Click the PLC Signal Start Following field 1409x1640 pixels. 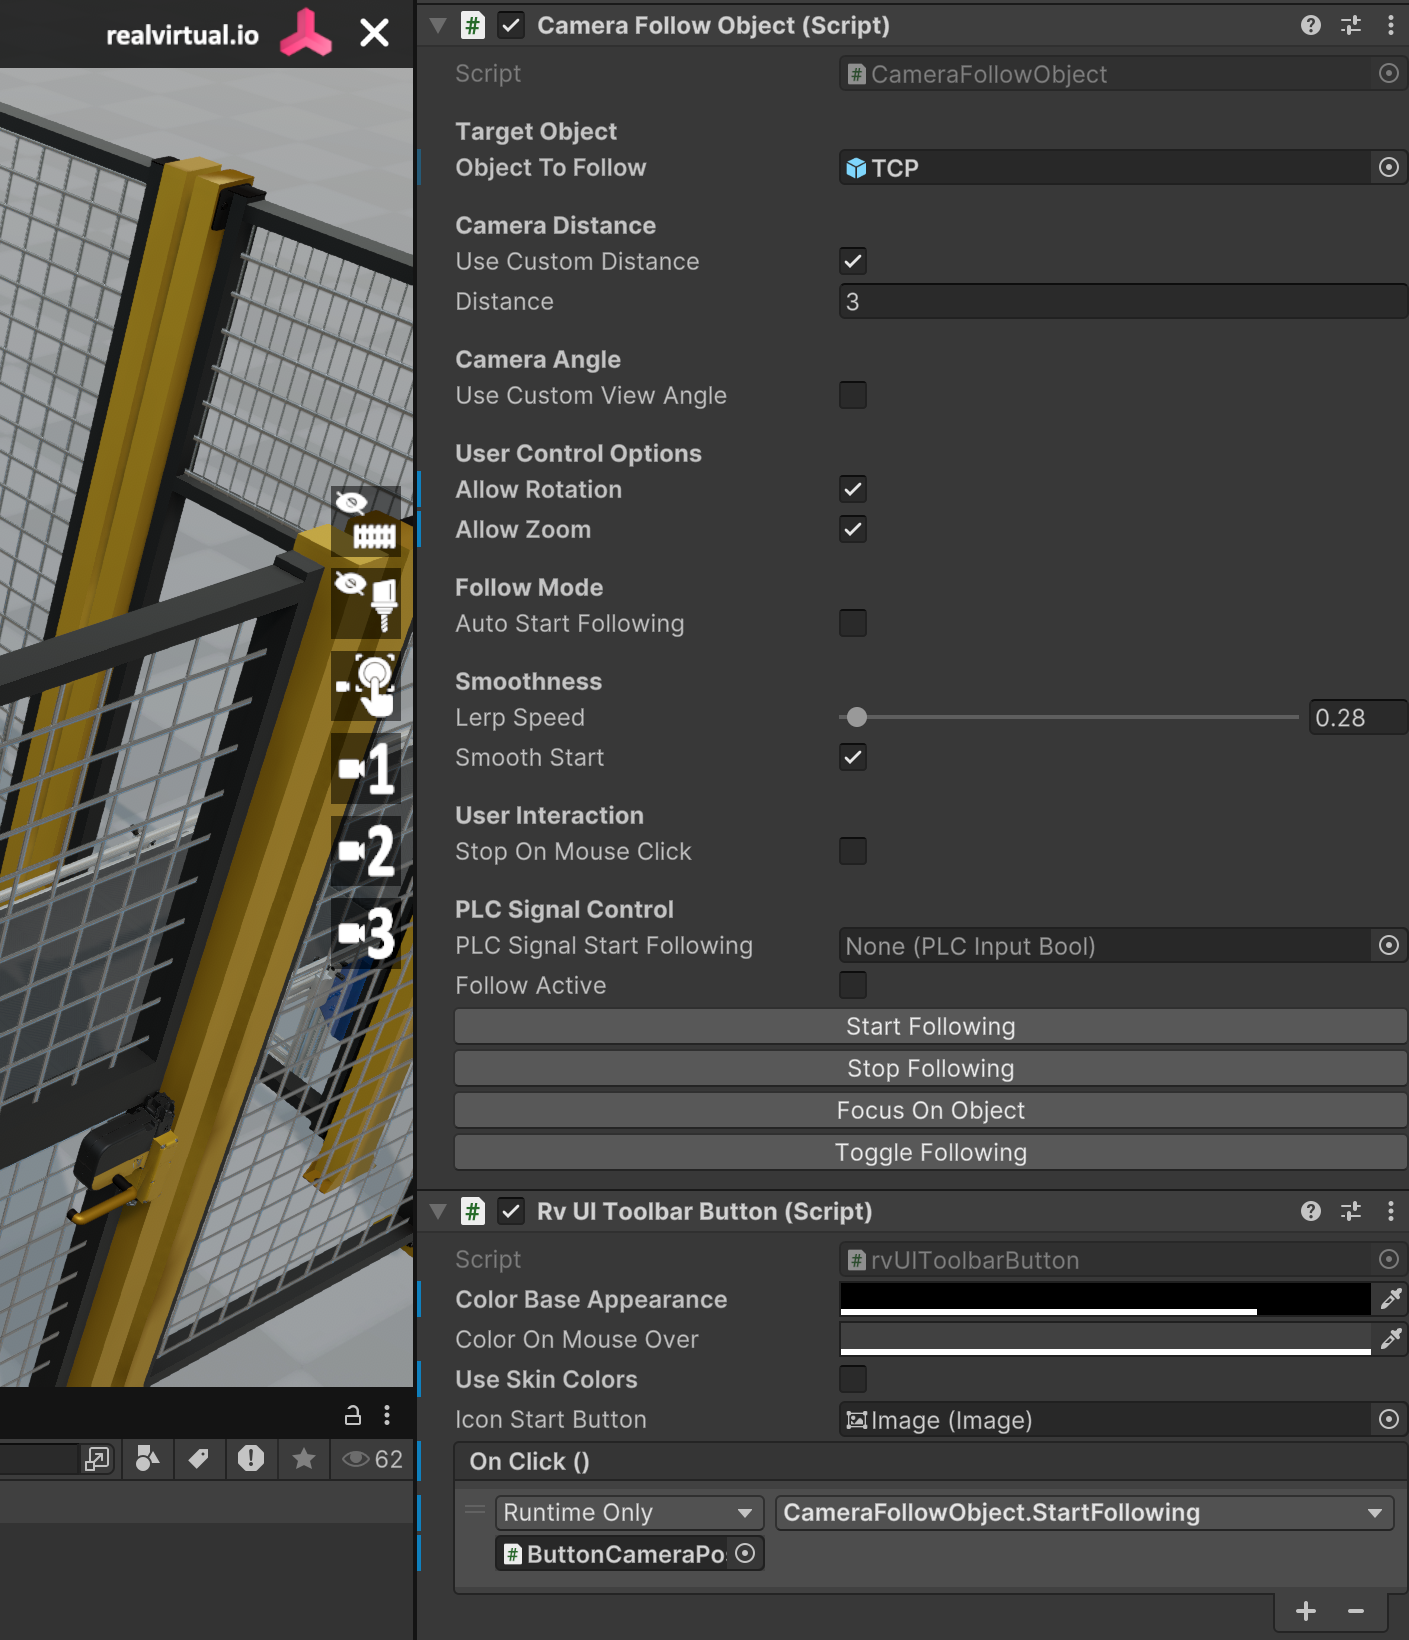coord(1105,945)
